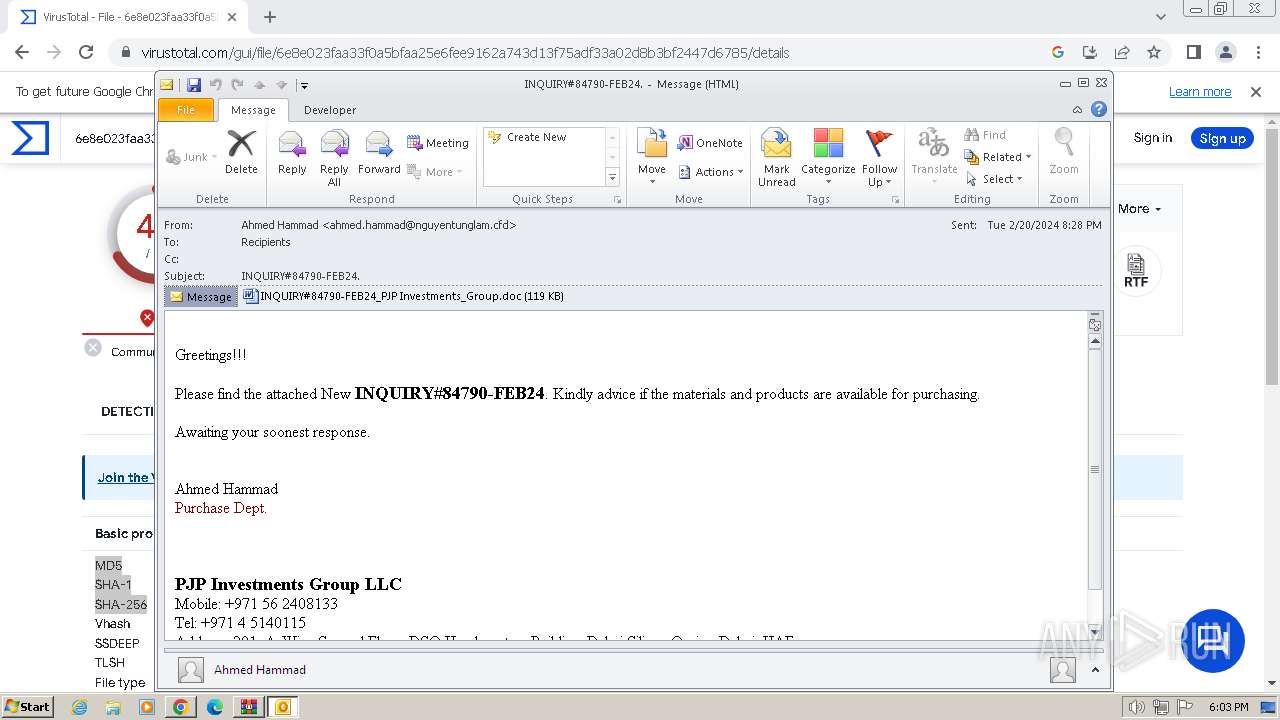Click the Reply All icon
Viewport: 1280px width, 720px height.
click(x=334, y=158)
